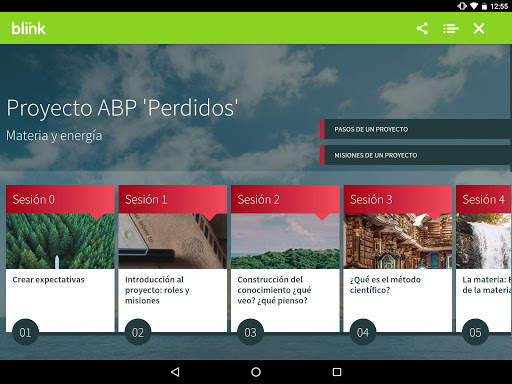Close the project with the X icon

[479, 29]
